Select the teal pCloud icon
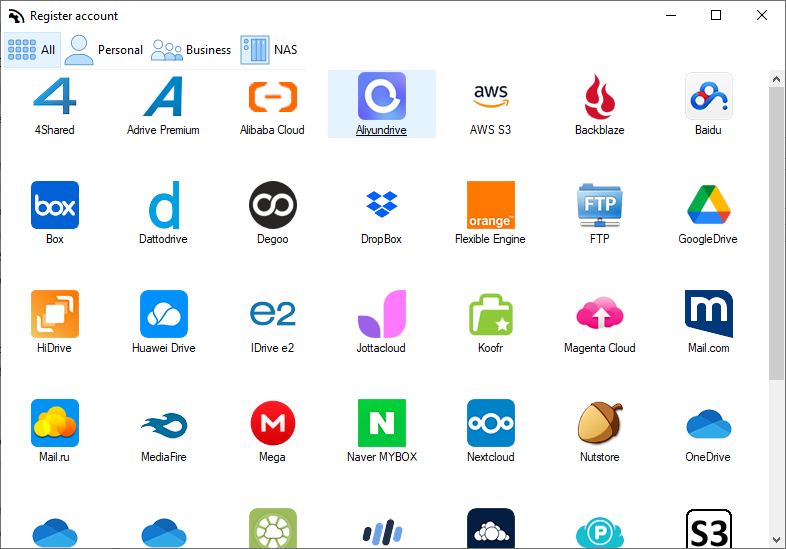 point(600,532)
